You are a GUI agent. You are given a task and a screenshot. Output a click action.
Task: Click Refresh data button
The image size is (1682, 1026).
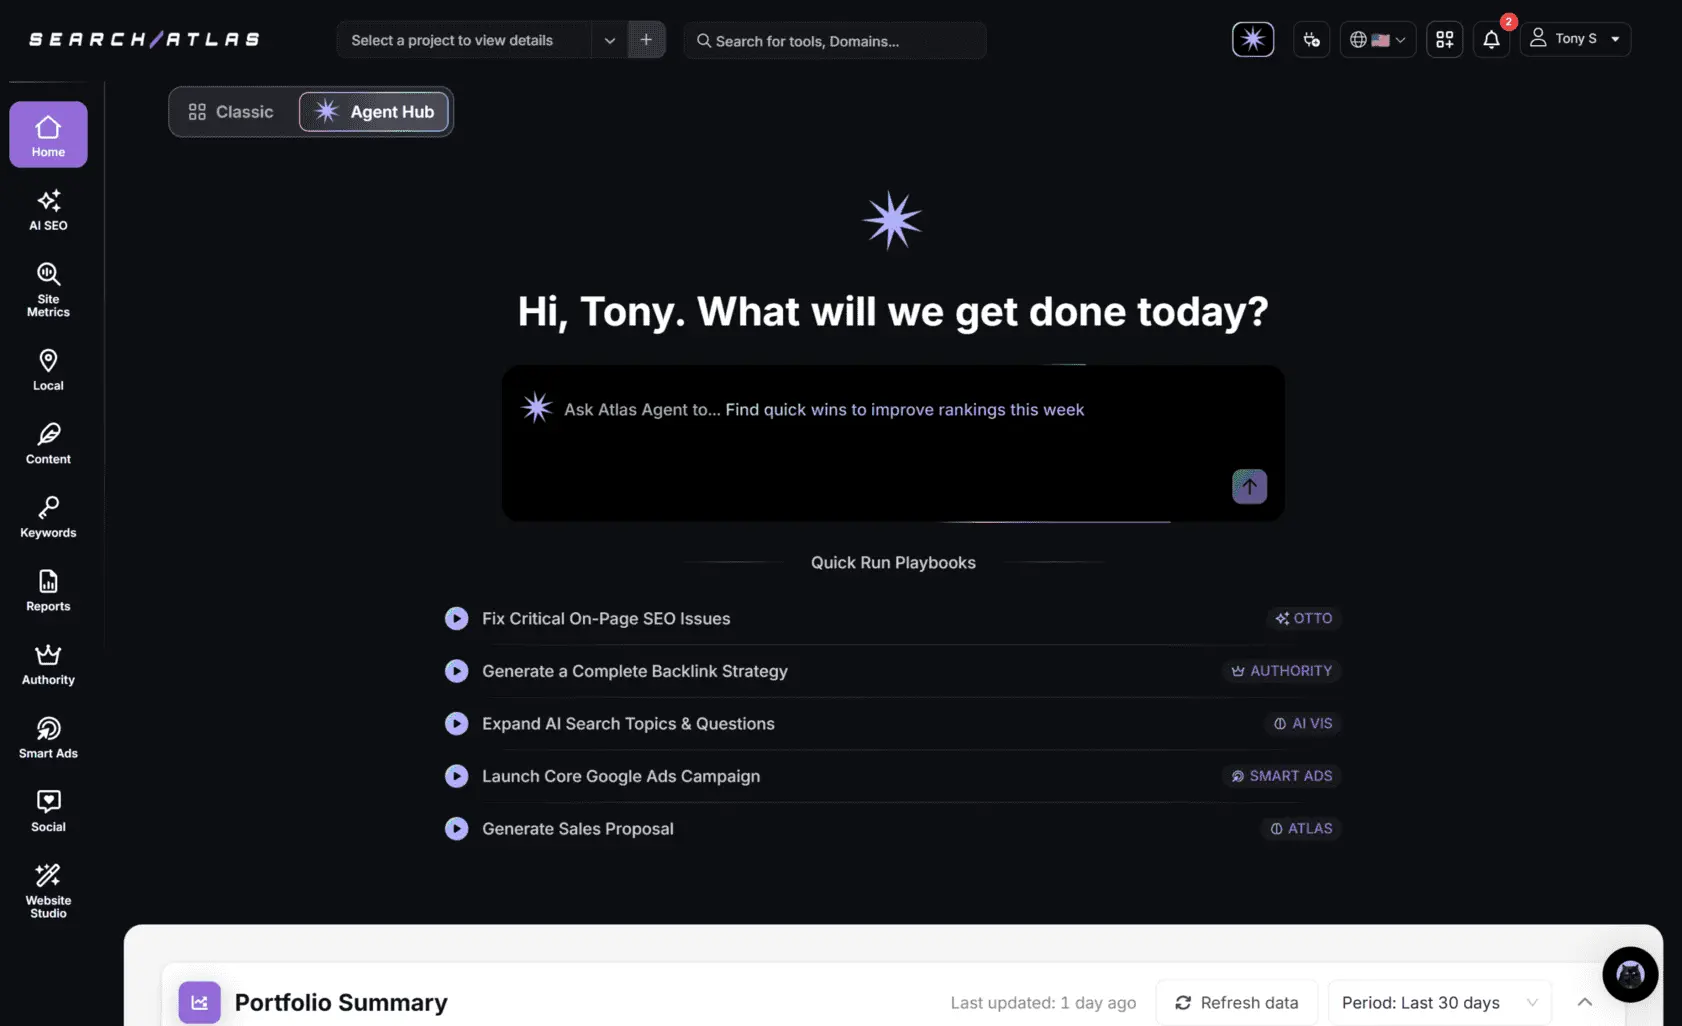[1236, 1002]
